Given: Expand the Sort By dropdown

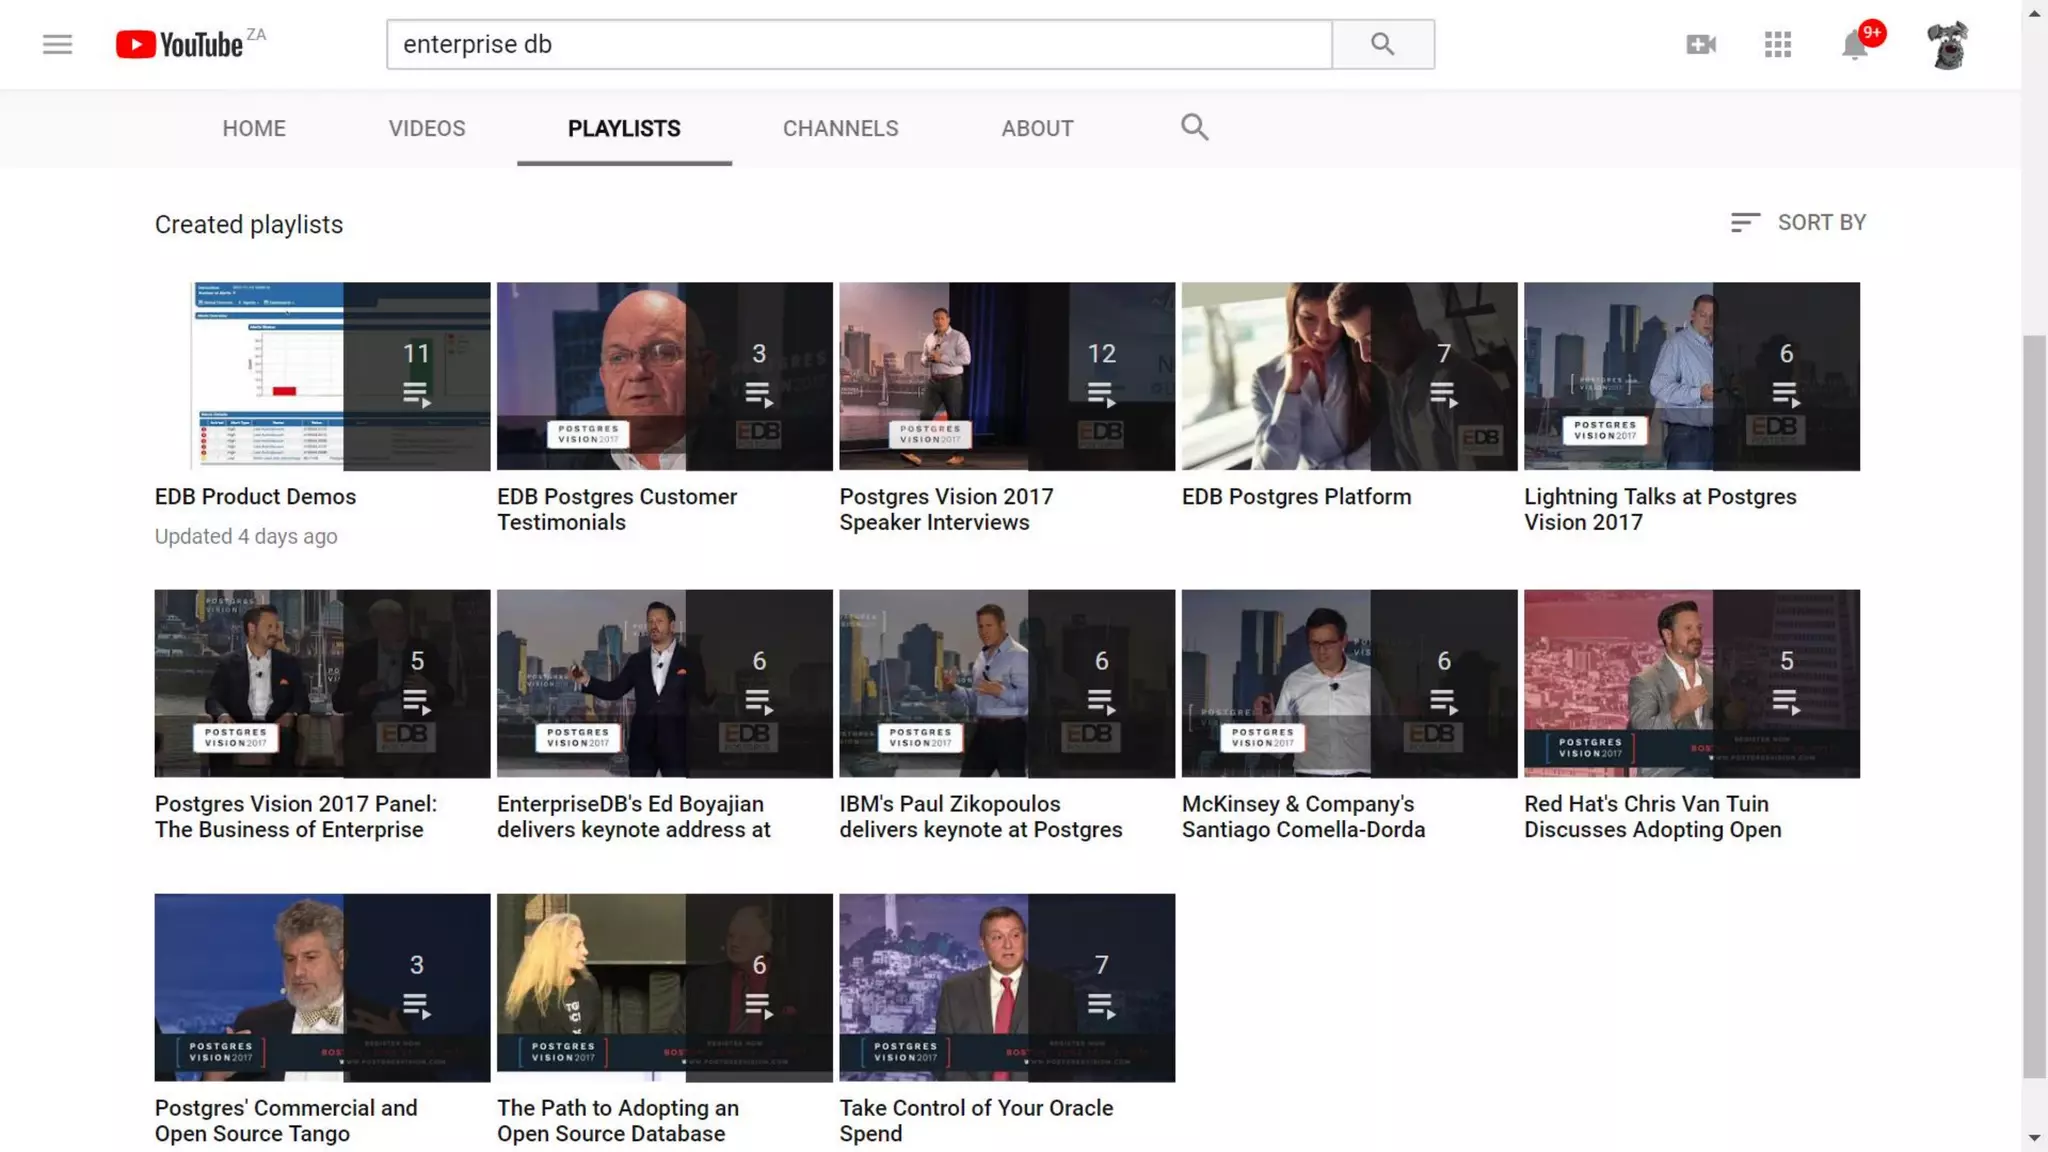Looking at the screenshot, I should (x=1798, y=222).
